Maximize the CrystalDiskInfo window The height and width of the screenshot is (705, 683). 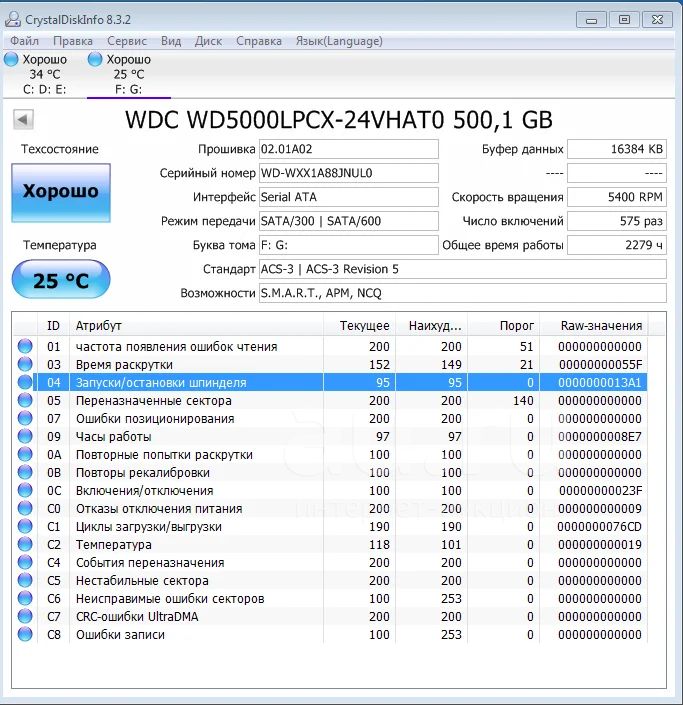click(x=624, y=20)
